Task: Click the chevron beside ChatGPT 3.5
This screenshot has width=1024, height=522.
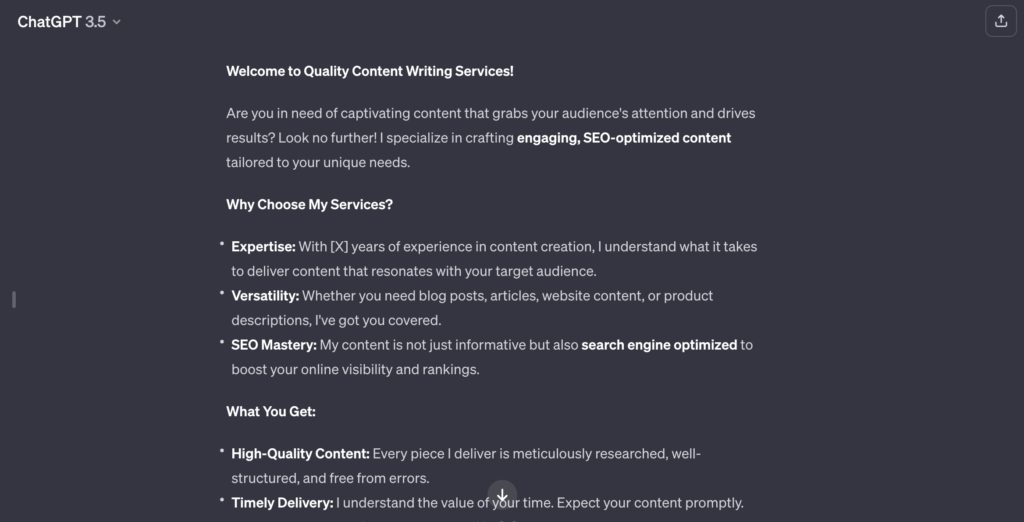Action: (x=117, y=22)
